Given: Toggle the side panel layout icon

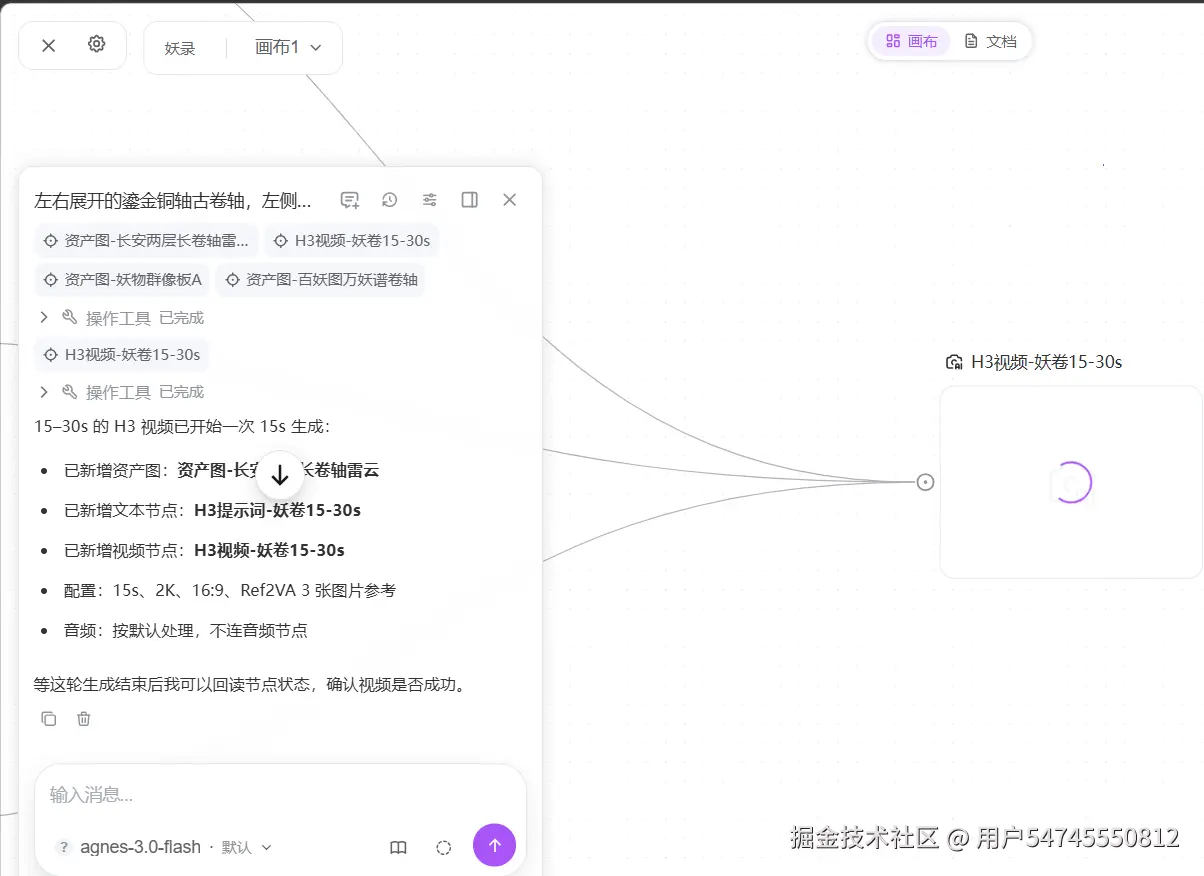Looking at the screenshot, I should point(470,200).
